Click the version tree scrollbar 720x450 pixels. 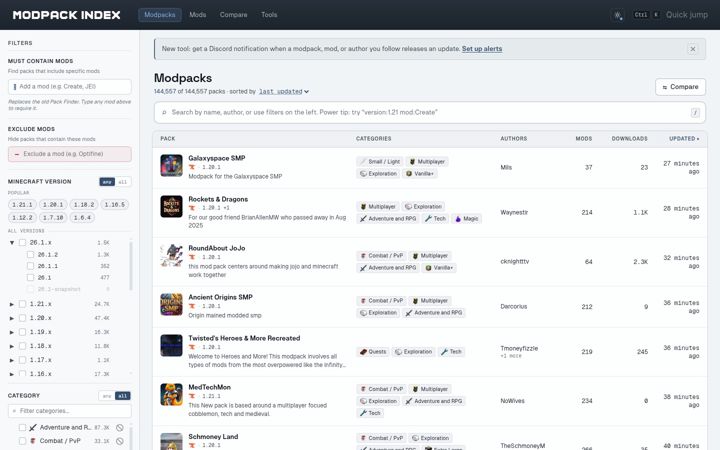pyautogui.click(x=131, y=266)
